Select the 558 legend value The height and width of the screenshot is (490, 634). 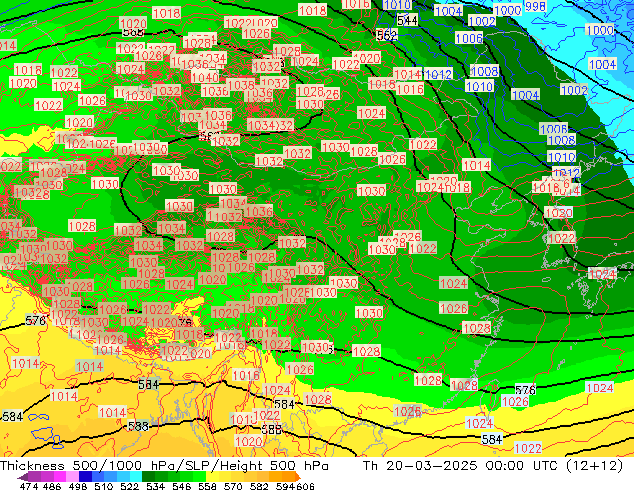point(207,486)
